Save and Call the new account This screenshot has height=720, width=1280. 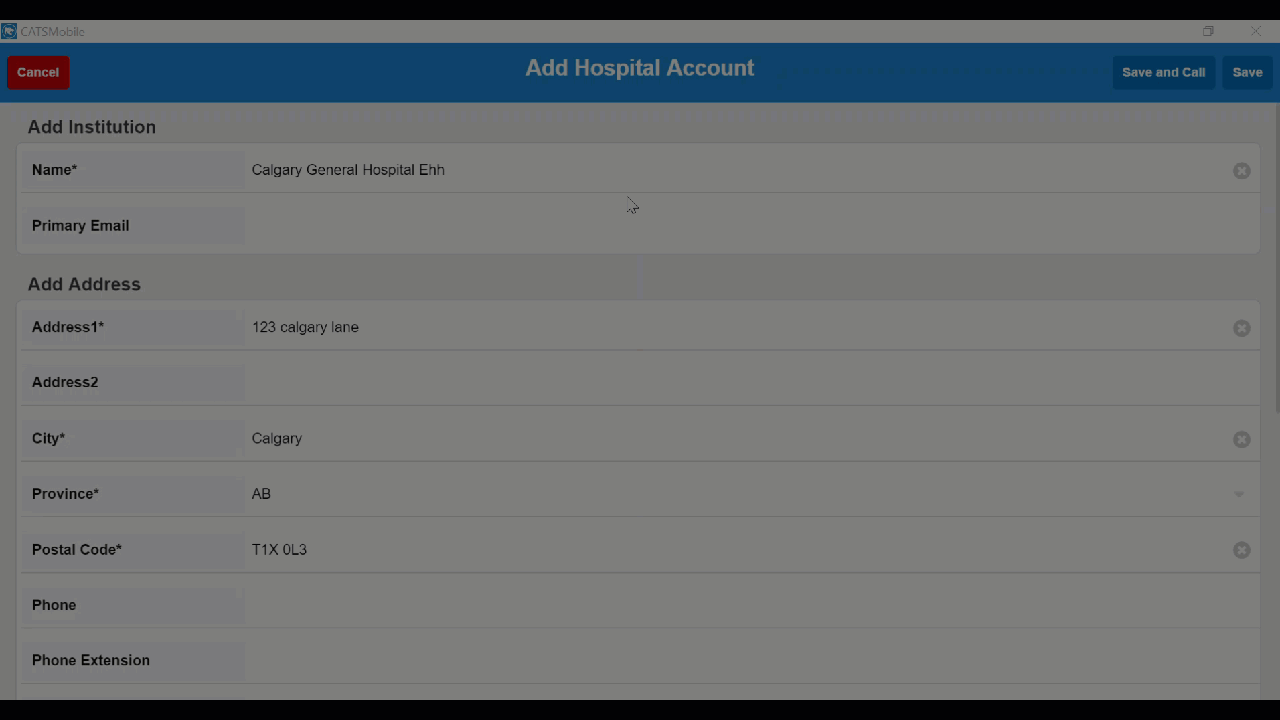click(1163, 72)
